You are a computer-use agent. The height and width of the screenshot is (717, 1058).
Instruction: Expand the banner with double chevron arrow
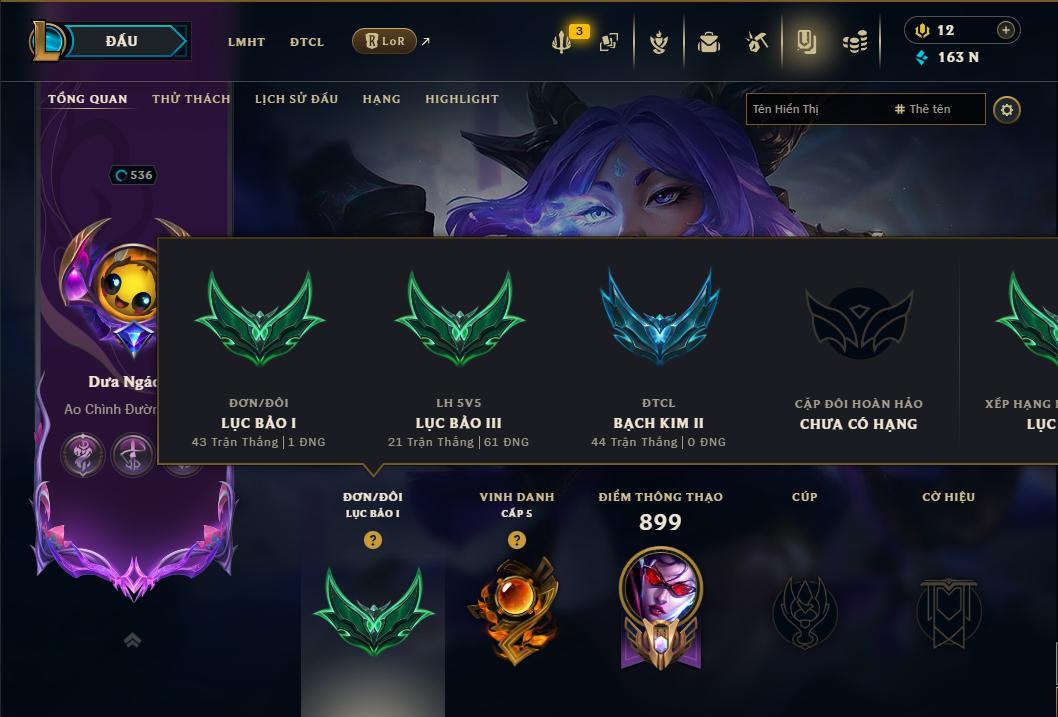[133, 640]
